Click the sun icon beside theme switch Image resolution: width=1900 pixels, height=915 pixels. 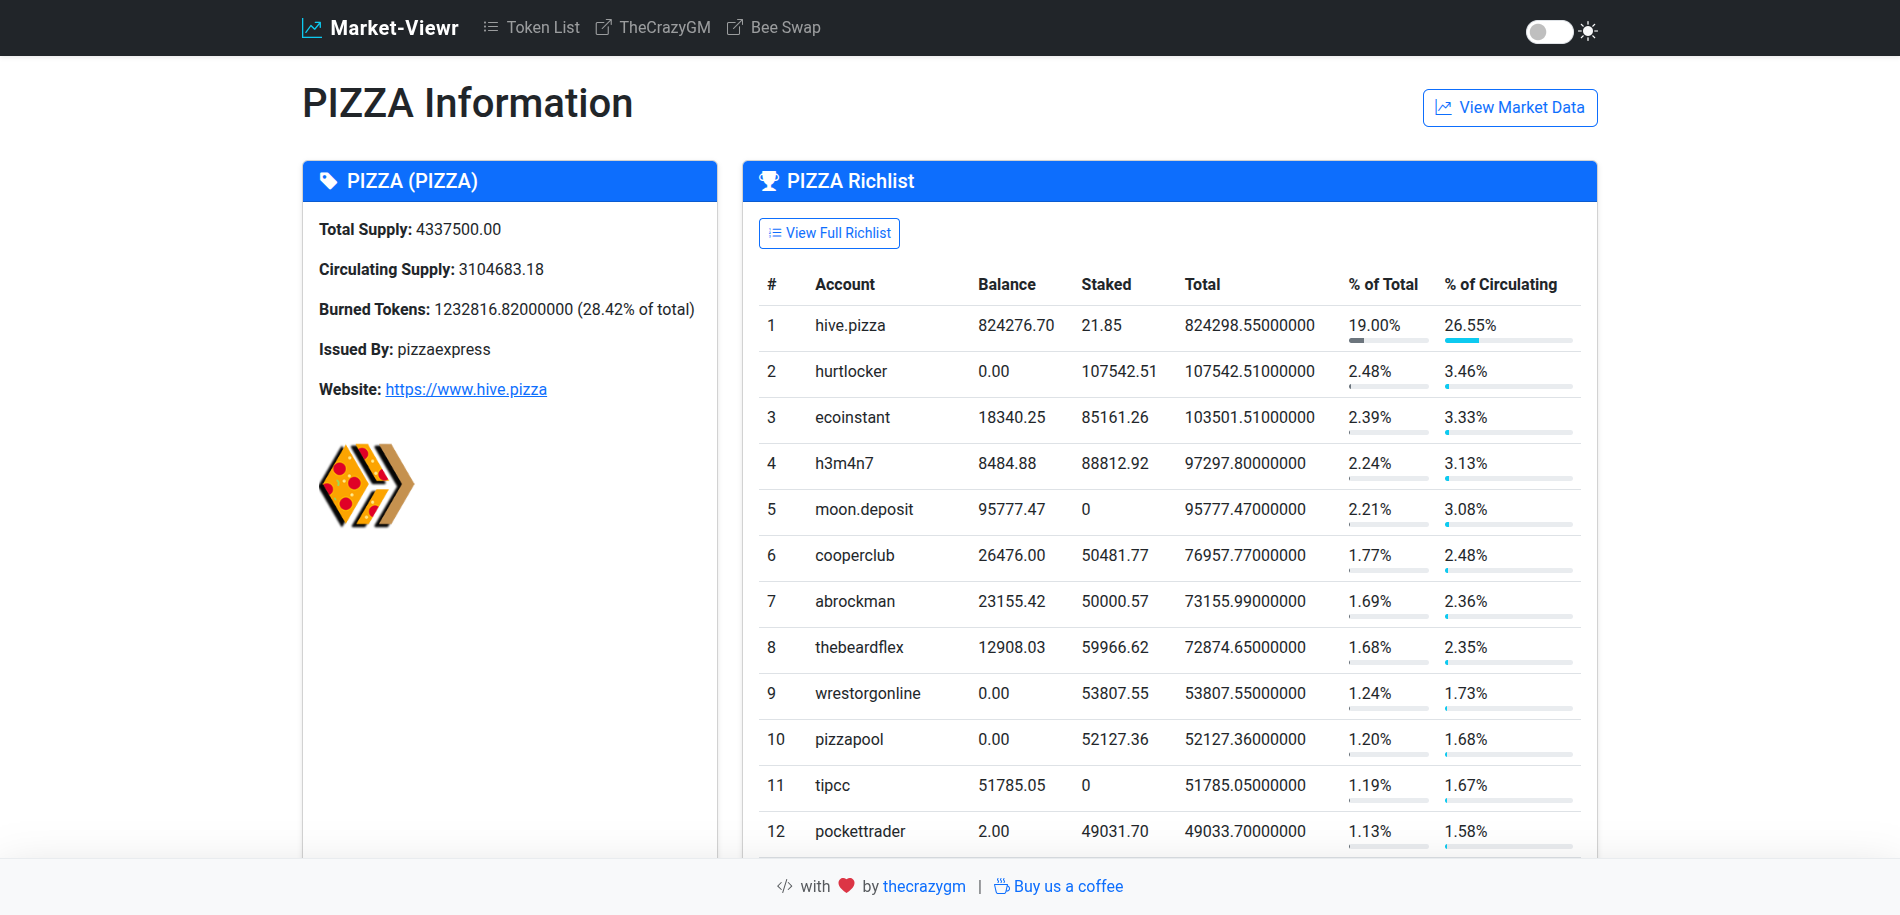click(1588, 32)
